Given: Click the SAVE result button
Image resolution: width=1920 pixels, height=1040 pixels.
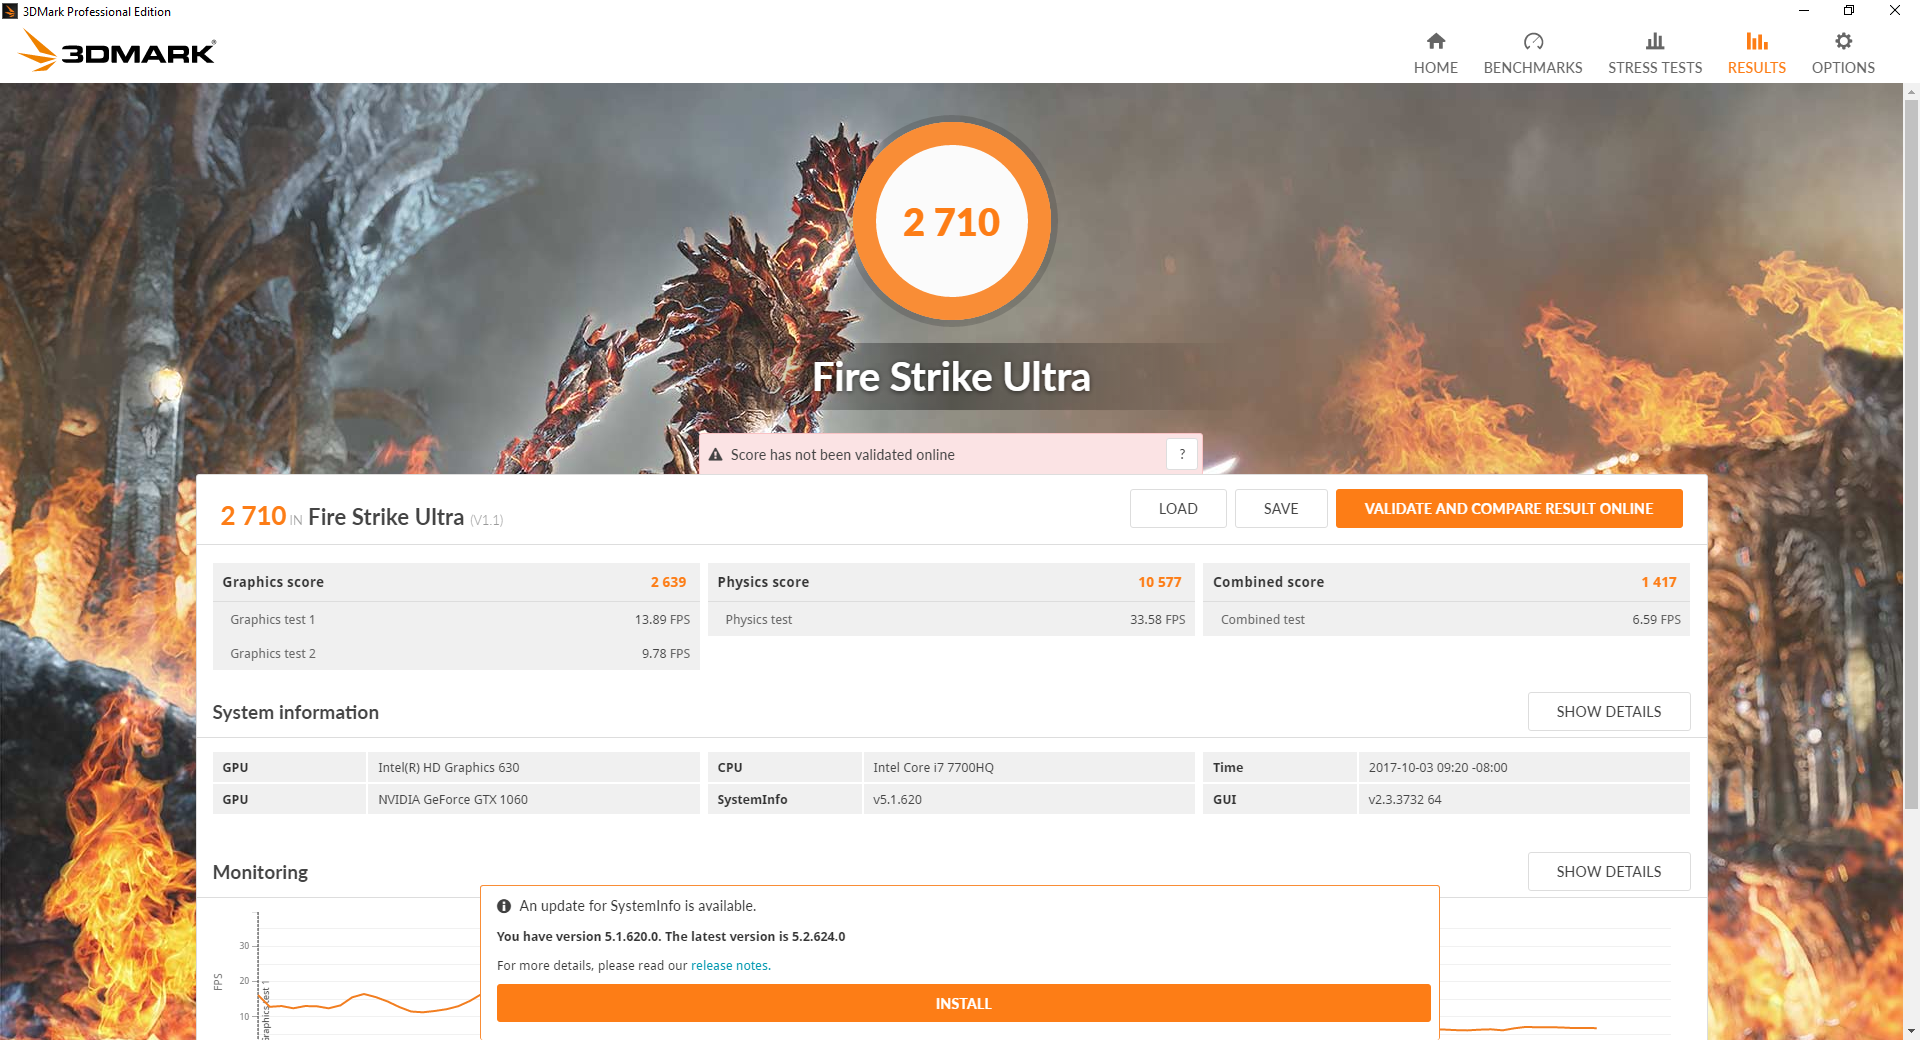Looking at the screenshot, I should (x=1281, y=509).
